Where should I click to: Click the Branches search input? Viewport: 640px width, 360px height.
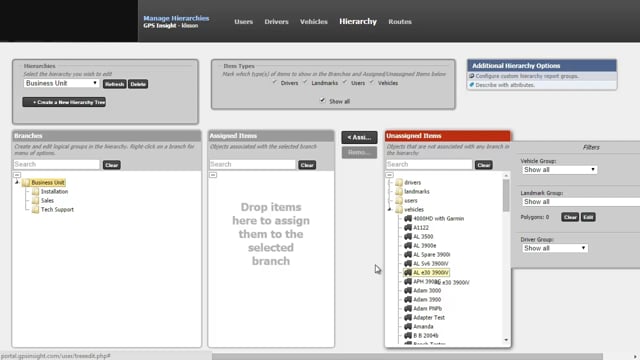point(56,164)
